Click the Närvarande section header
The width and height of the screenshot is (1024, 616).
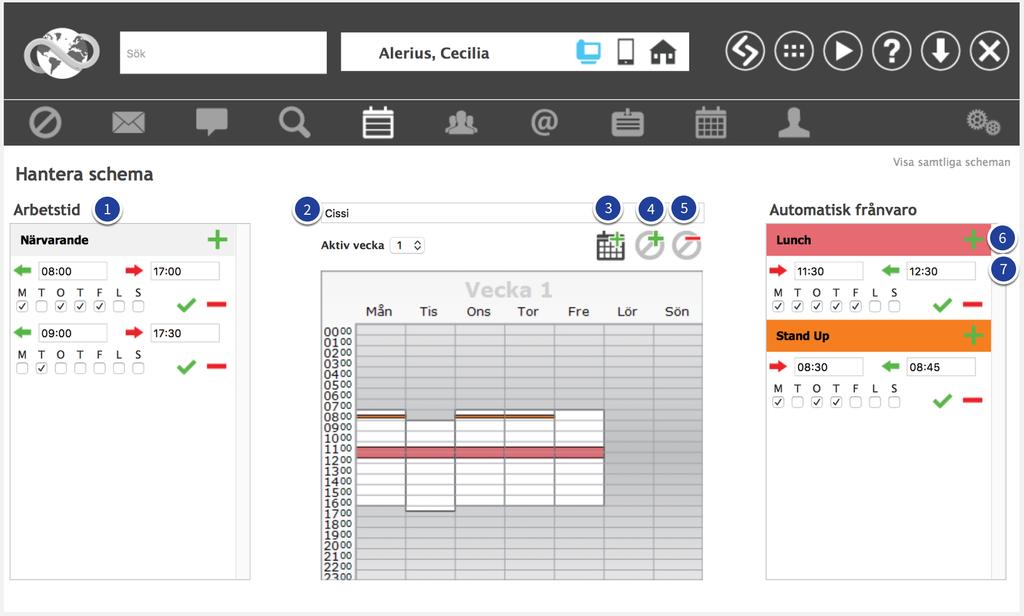(123, 240)
